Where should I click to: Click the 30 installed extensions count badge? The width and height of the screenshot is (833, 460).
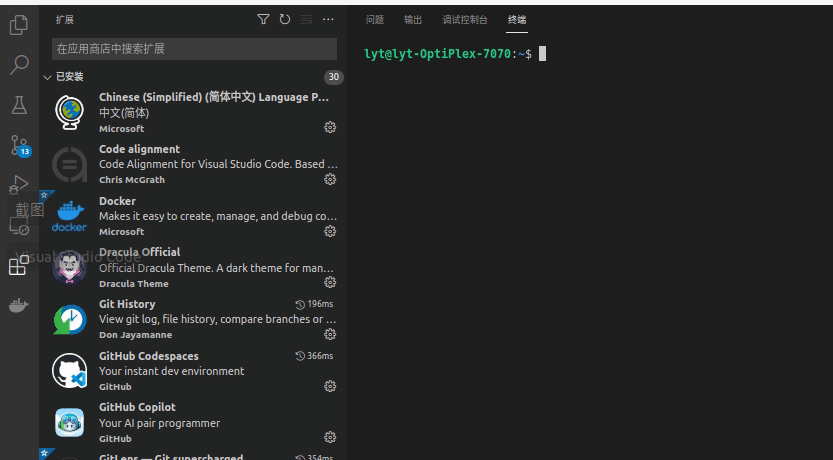(x=334, y=77)
